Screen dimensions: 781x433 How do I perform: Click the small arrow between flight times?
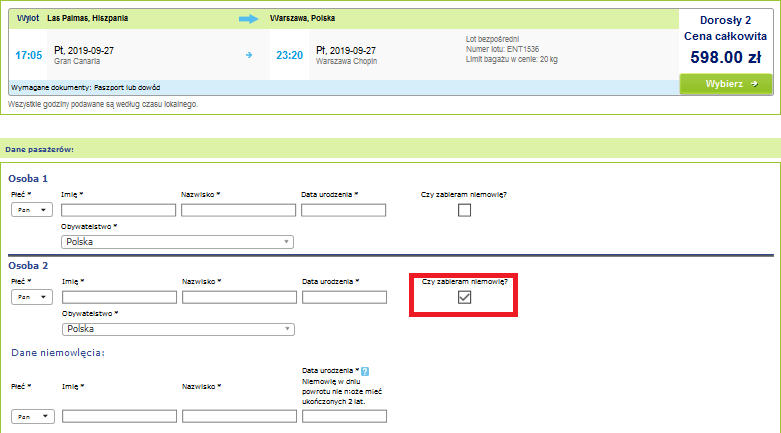[x=249, y=55]
